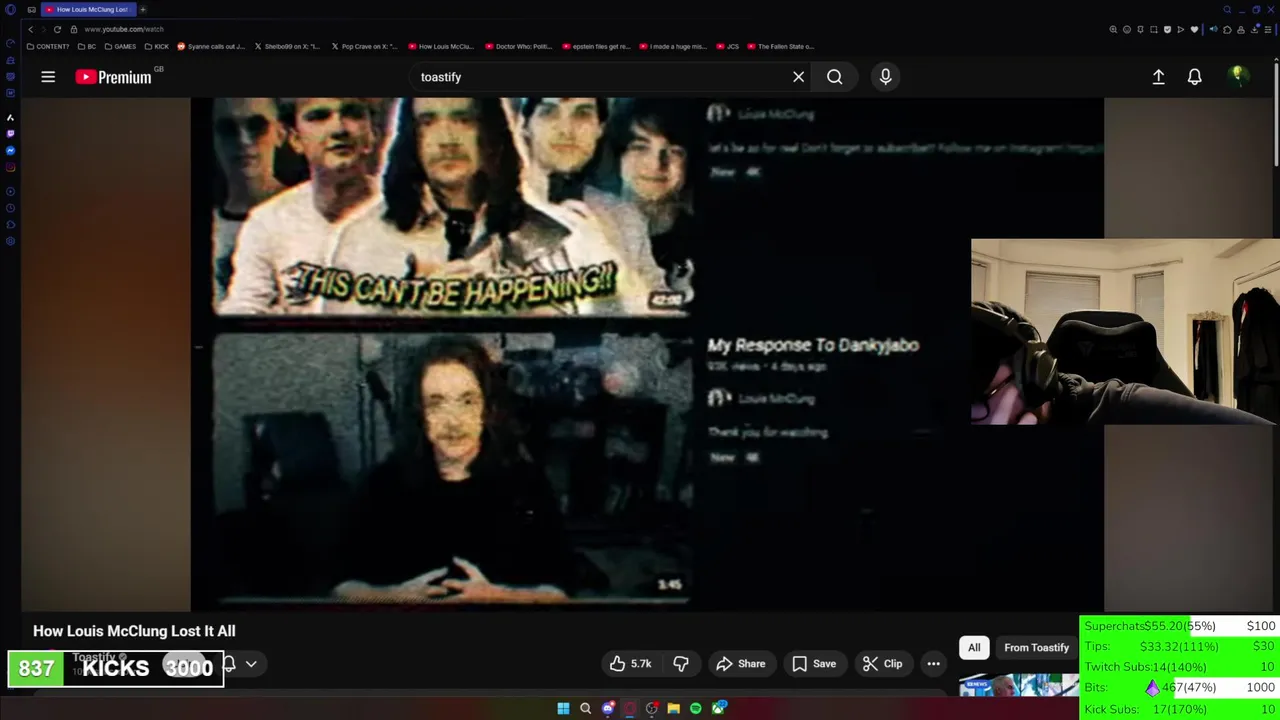Create a Clip of the video
This screenshot has height=720, width=1280.
tap(882, 664)
